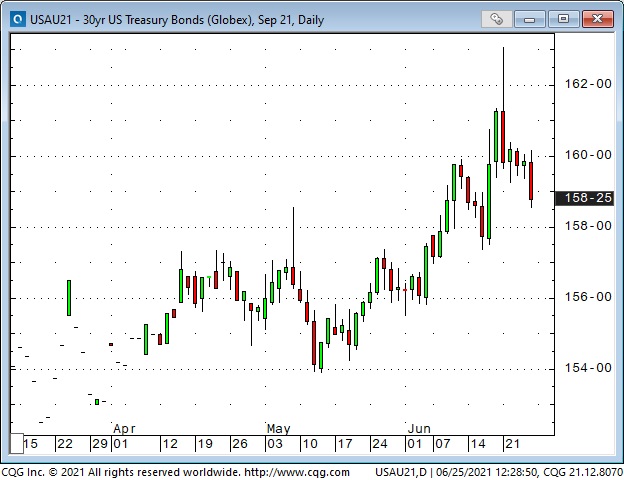Click date label 17 on time axis
Image resolution: width=624 pixels, height=480 pixels.
pos(345,444)
